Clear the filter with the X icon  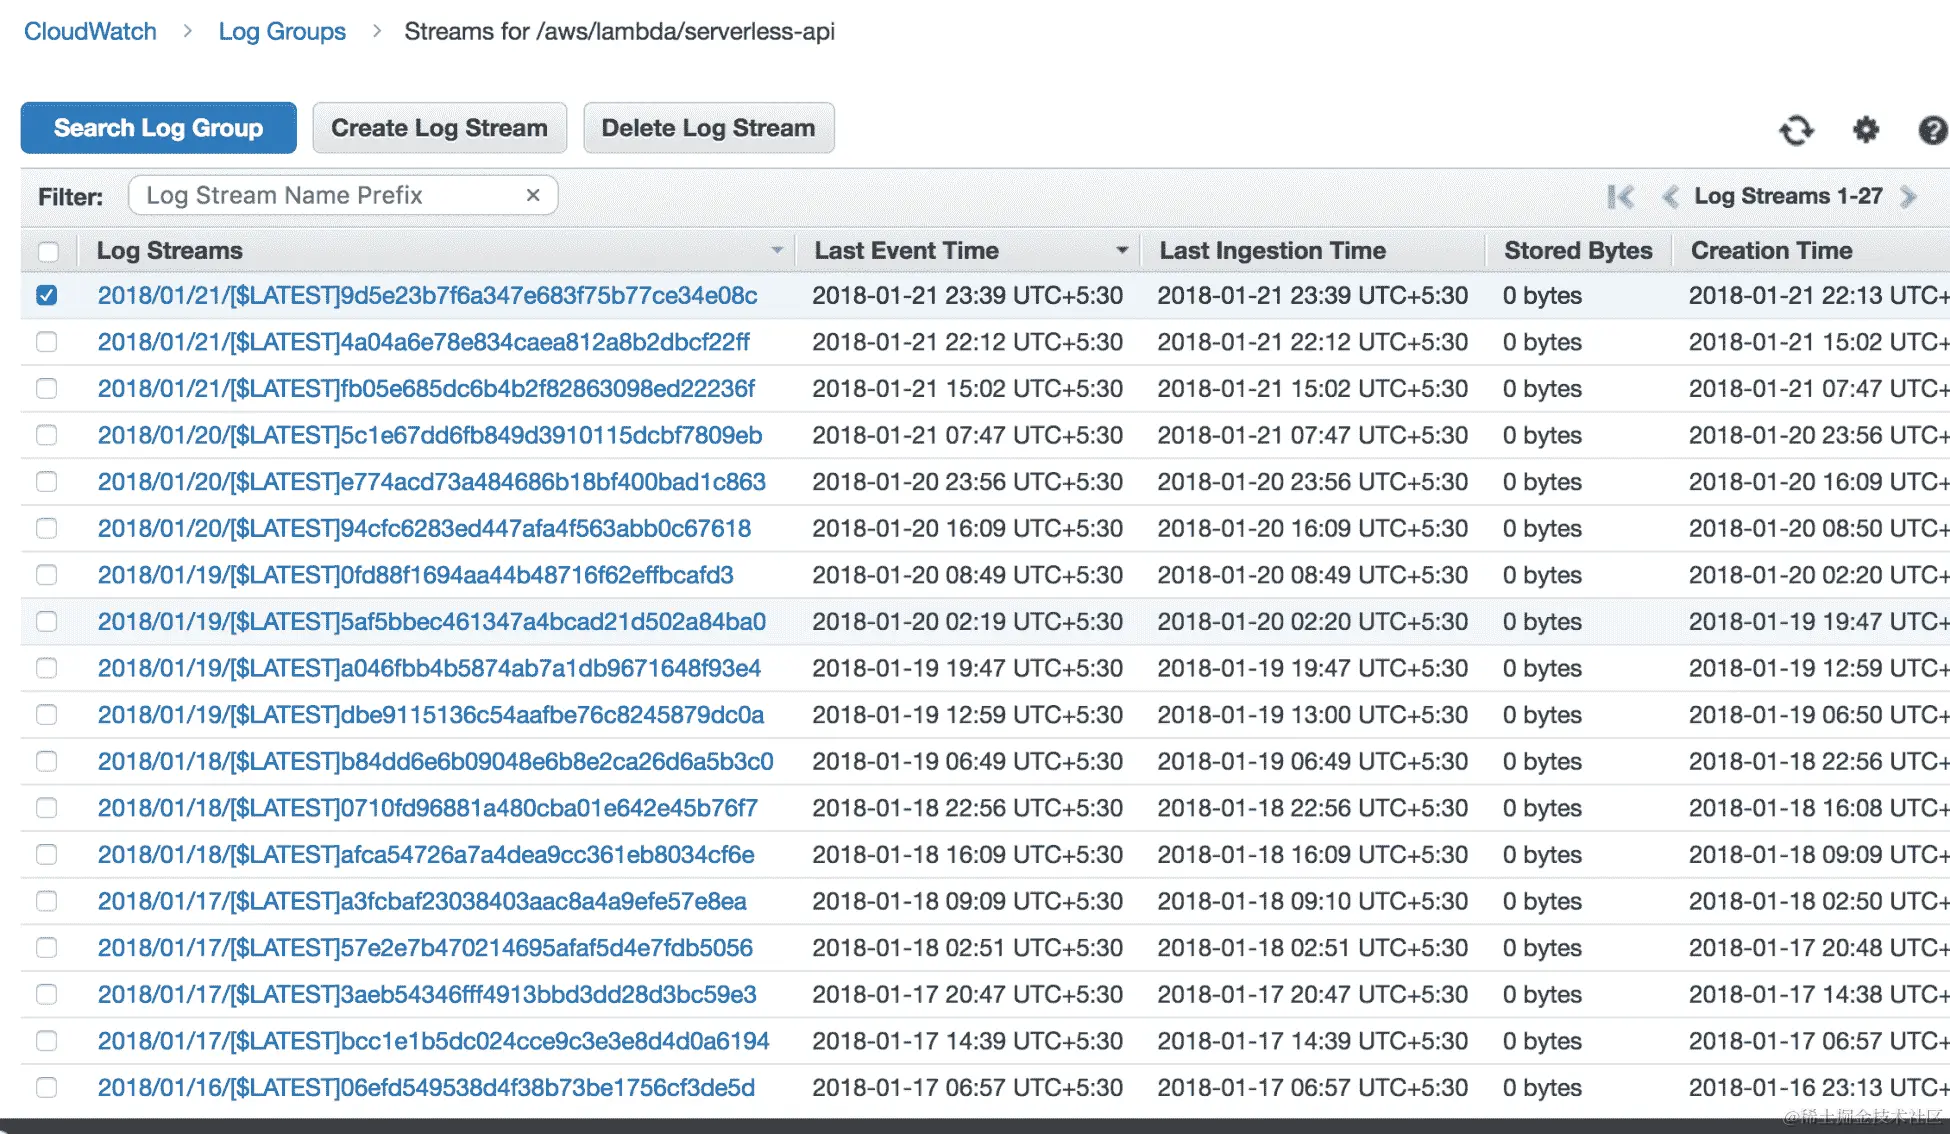tap(533, 195)
